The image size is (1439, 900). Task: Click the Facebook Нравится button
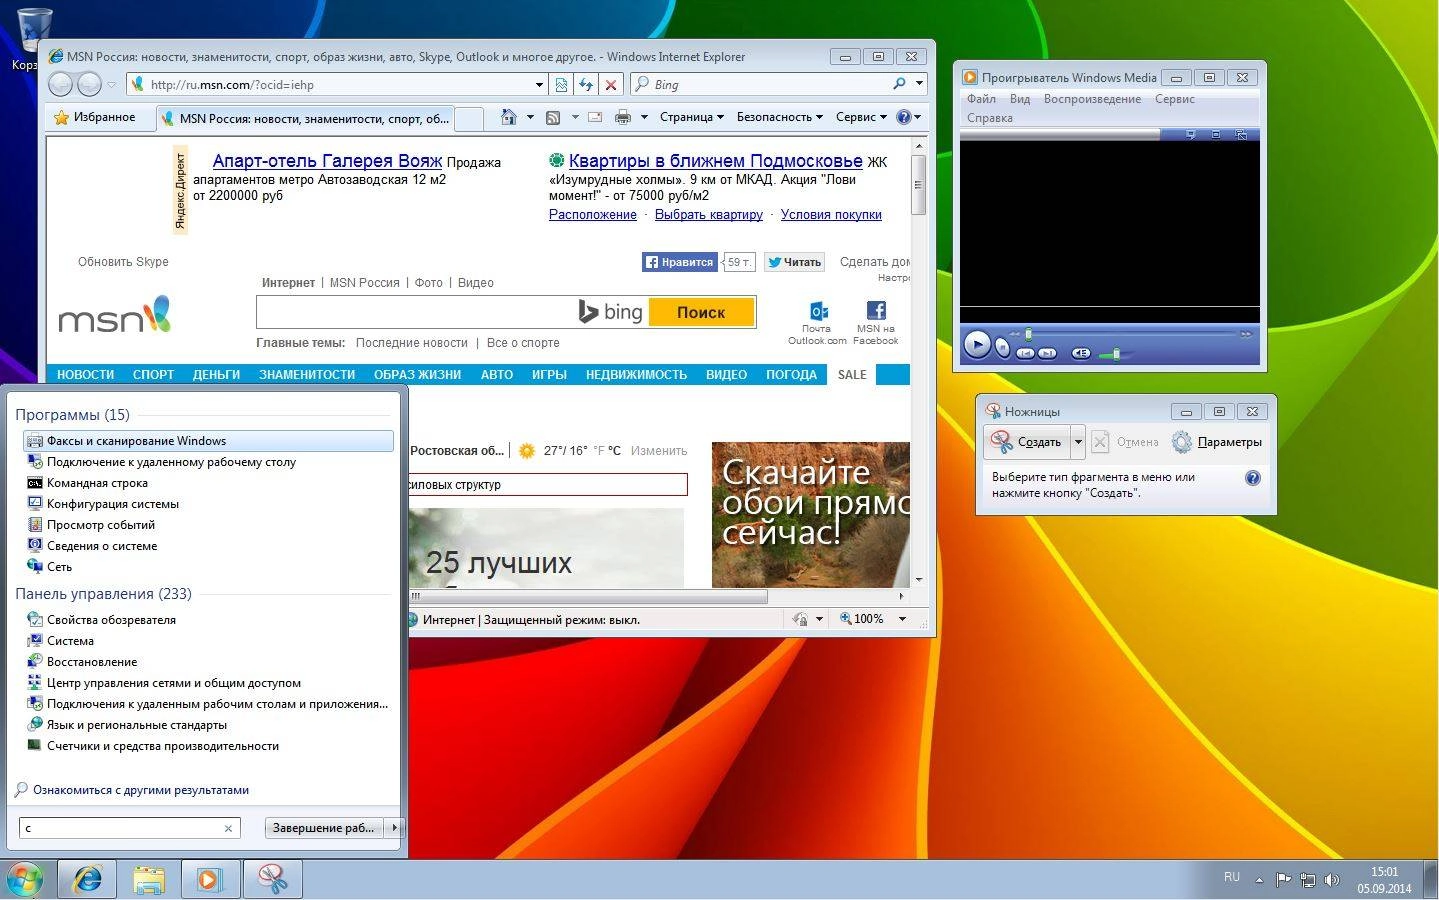(680, 262)
